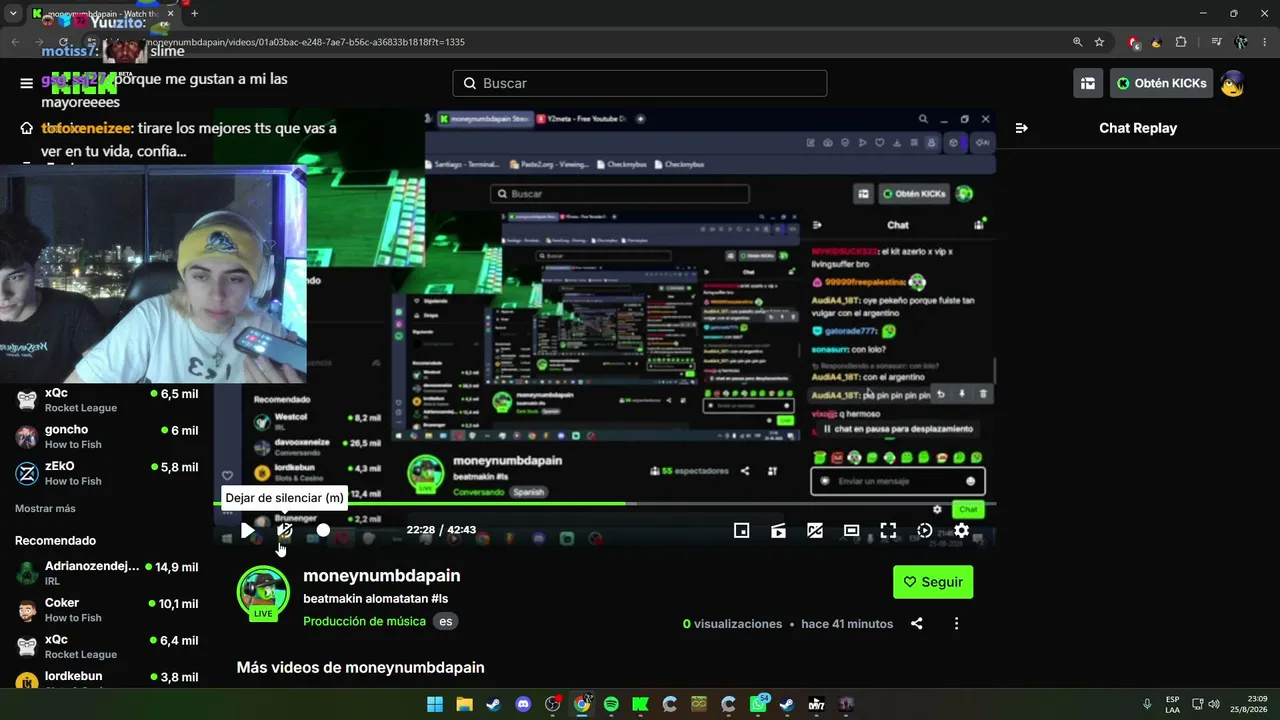Open the moneynumbdapain channel avatar

click(263, 592)
